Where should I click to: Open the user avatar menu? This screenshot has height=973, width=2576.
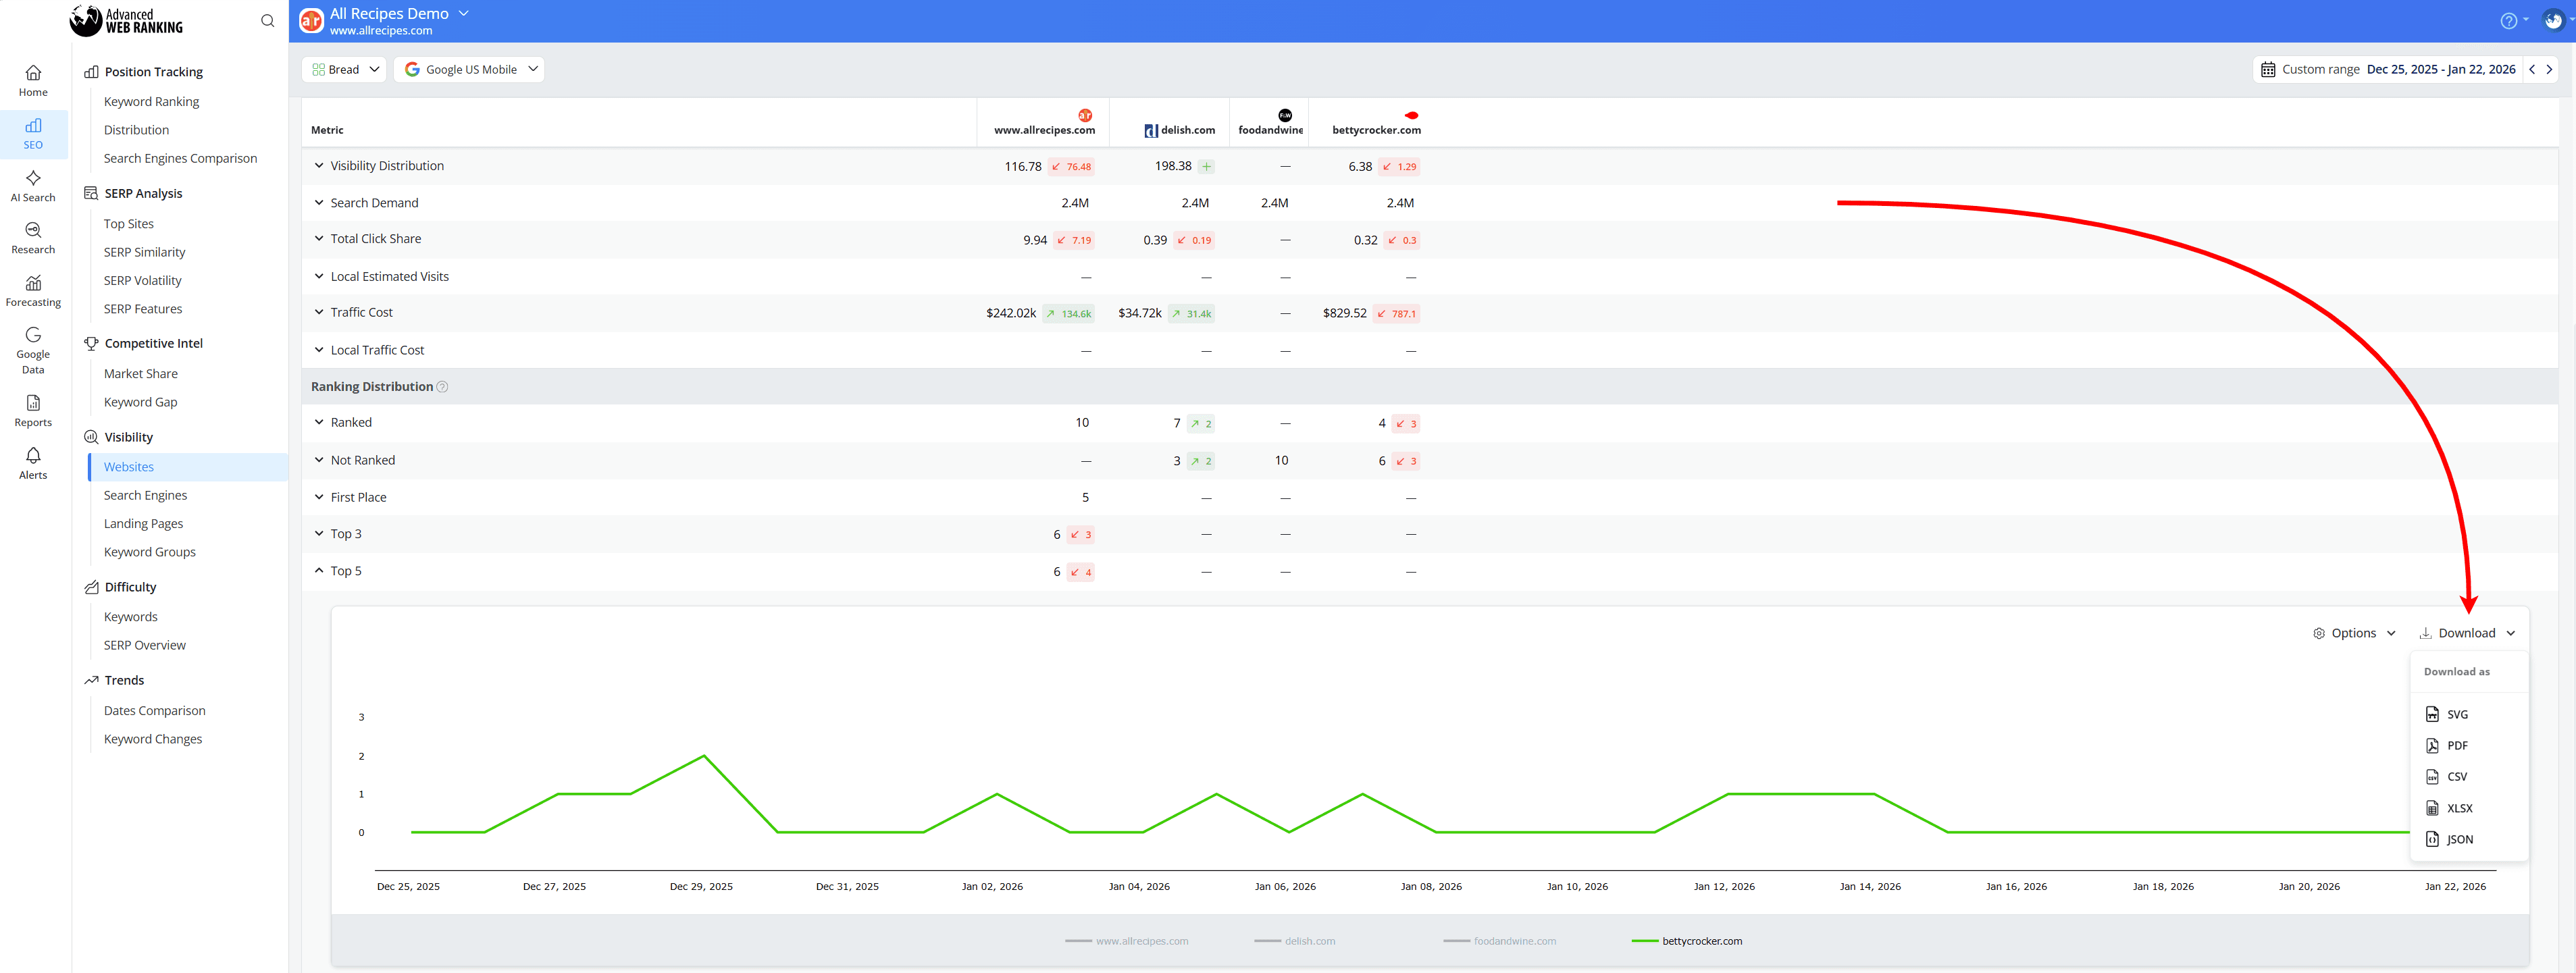pyautogui.click(x=2553, y=21)
